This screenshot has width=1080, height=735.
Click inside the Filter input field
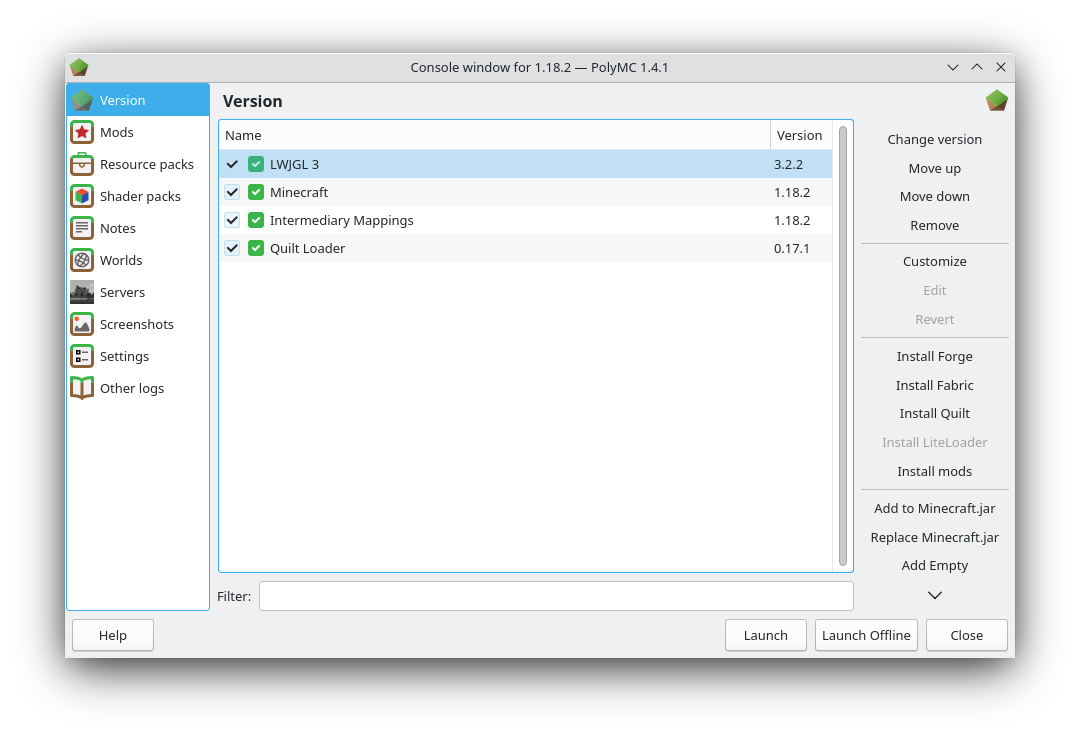(556, 595)
